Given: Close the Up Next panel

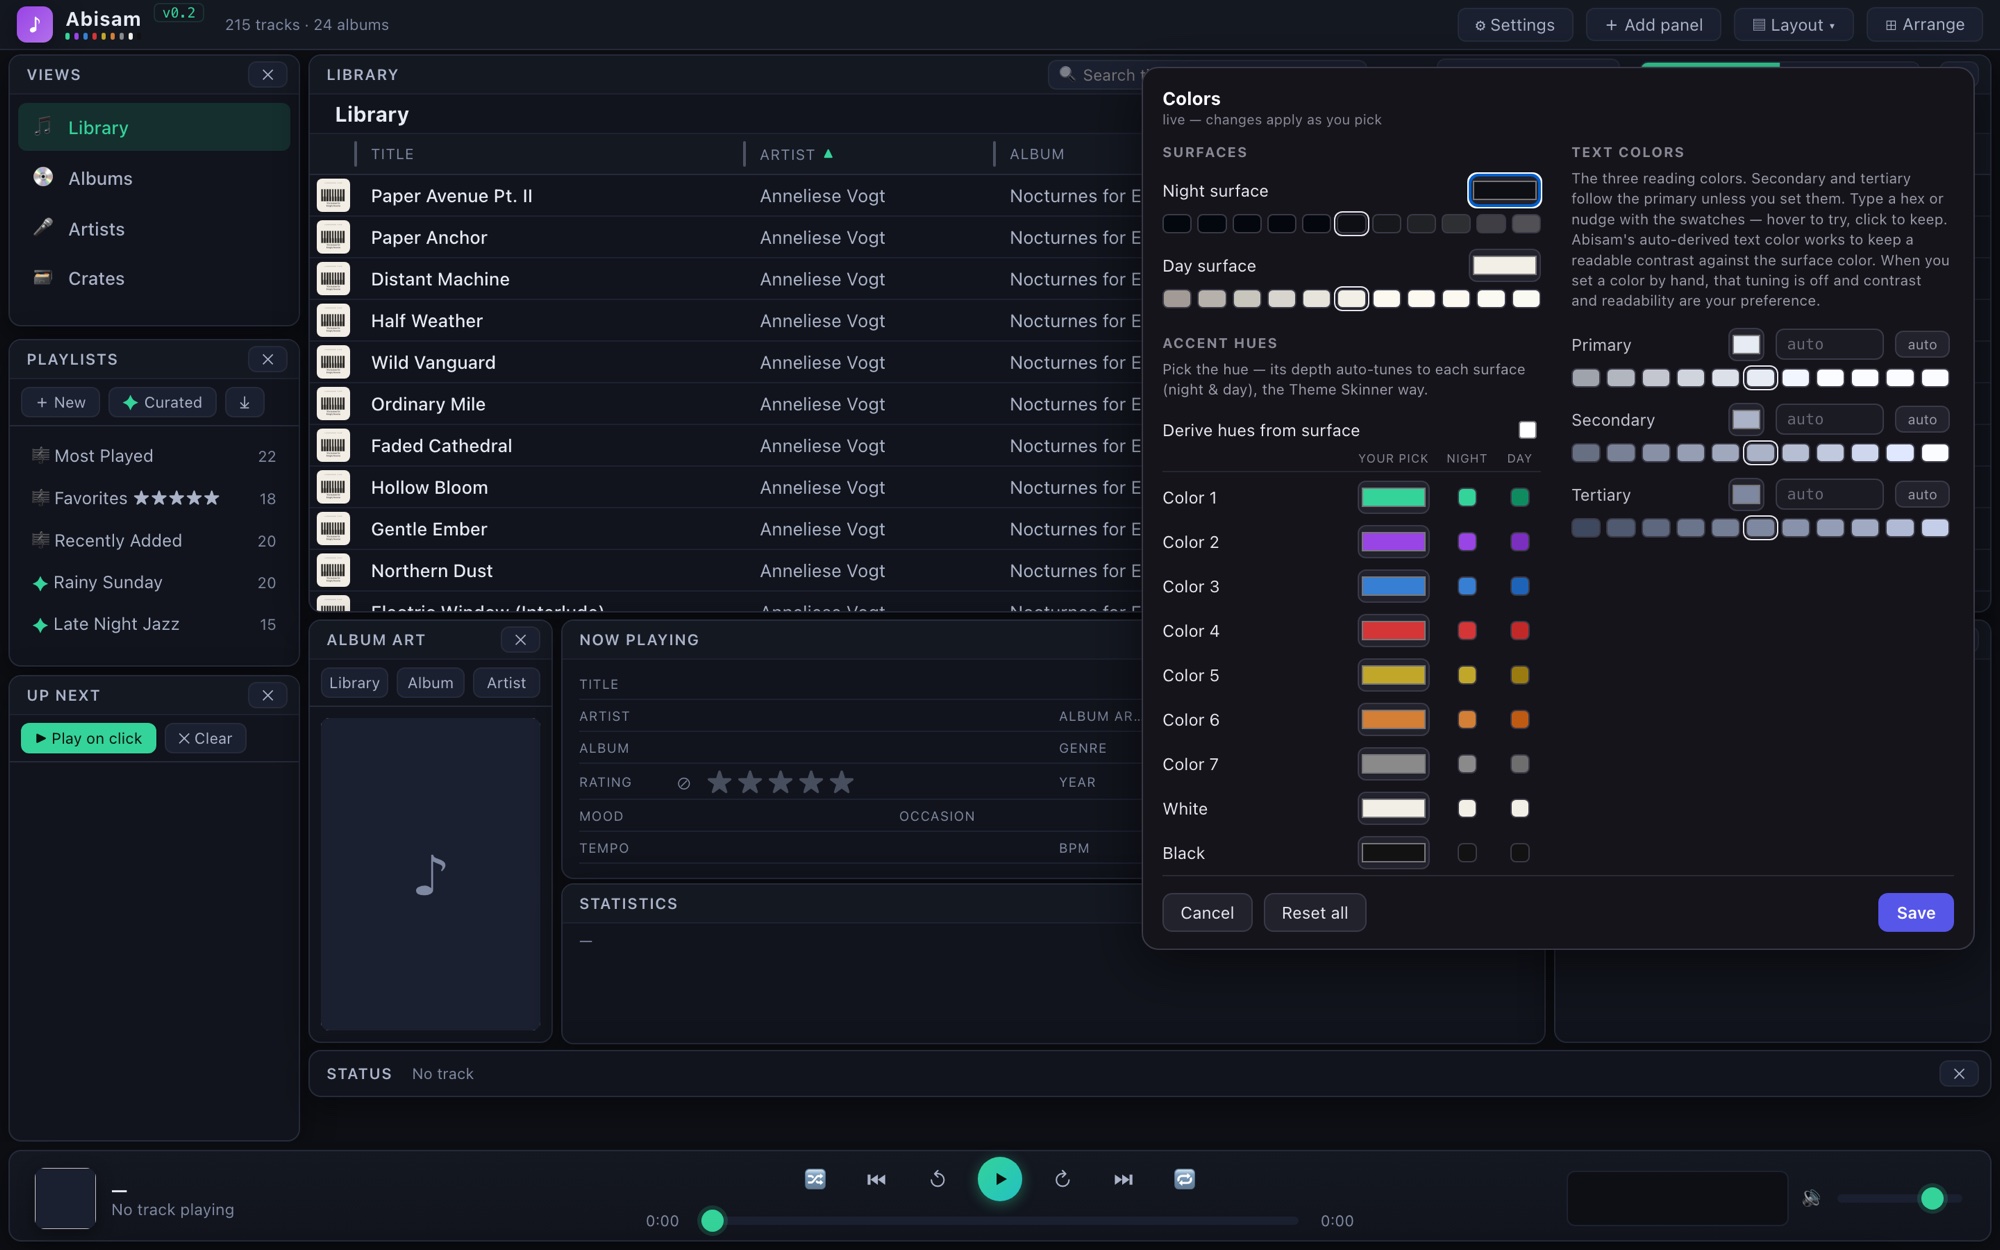Looking at the screenshot, I should click(267, 695).
